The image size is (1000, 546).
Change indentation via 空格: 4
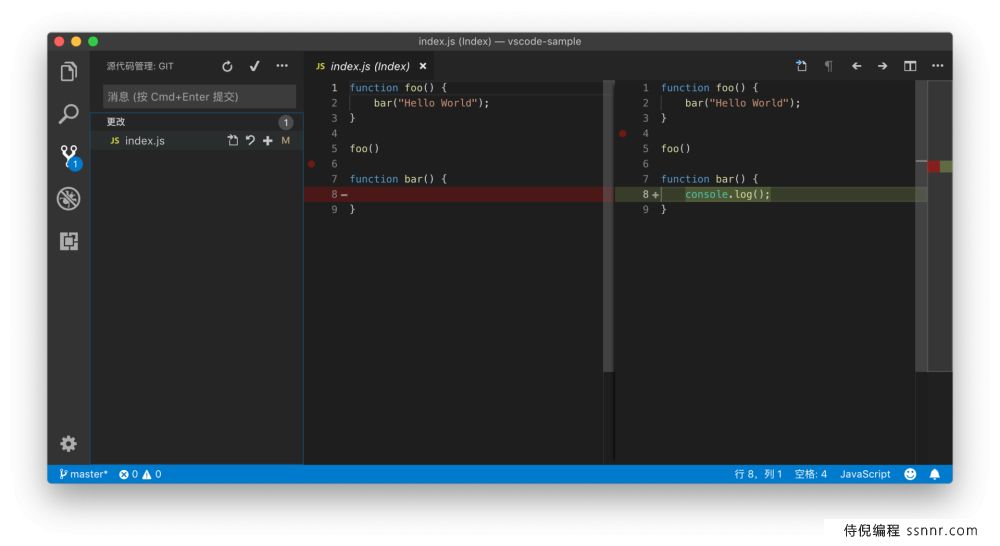[811, 474]
